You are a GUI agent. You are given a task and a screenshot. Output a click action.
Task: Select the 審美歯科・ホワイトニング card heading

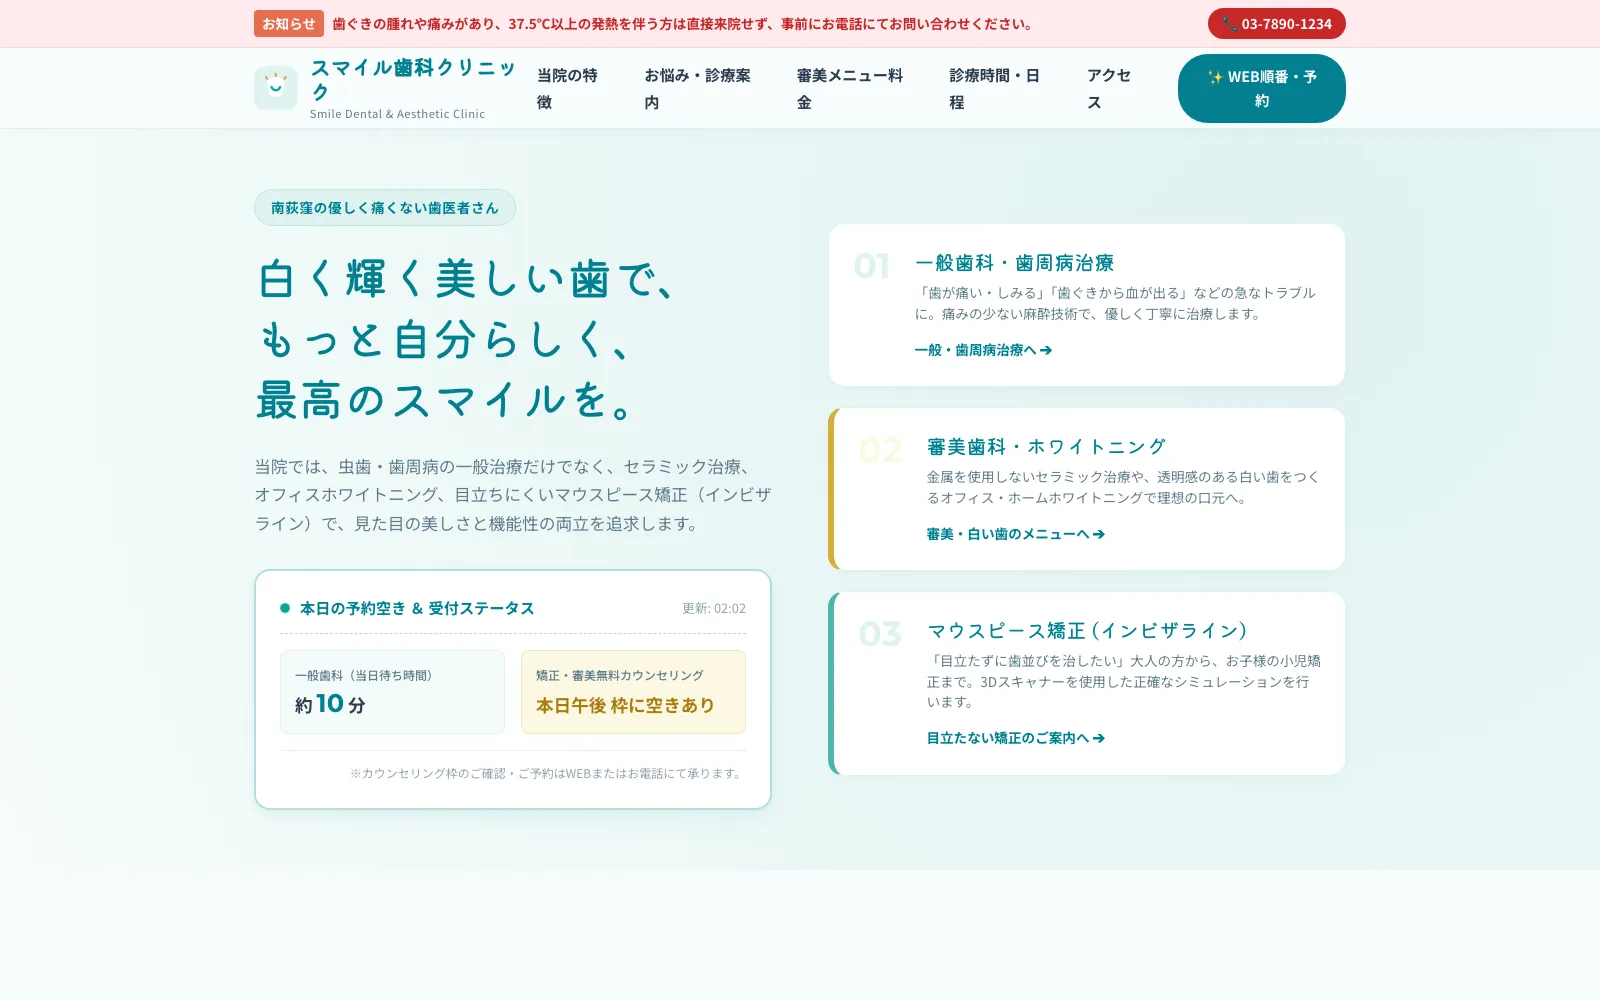pos(1046,447)
